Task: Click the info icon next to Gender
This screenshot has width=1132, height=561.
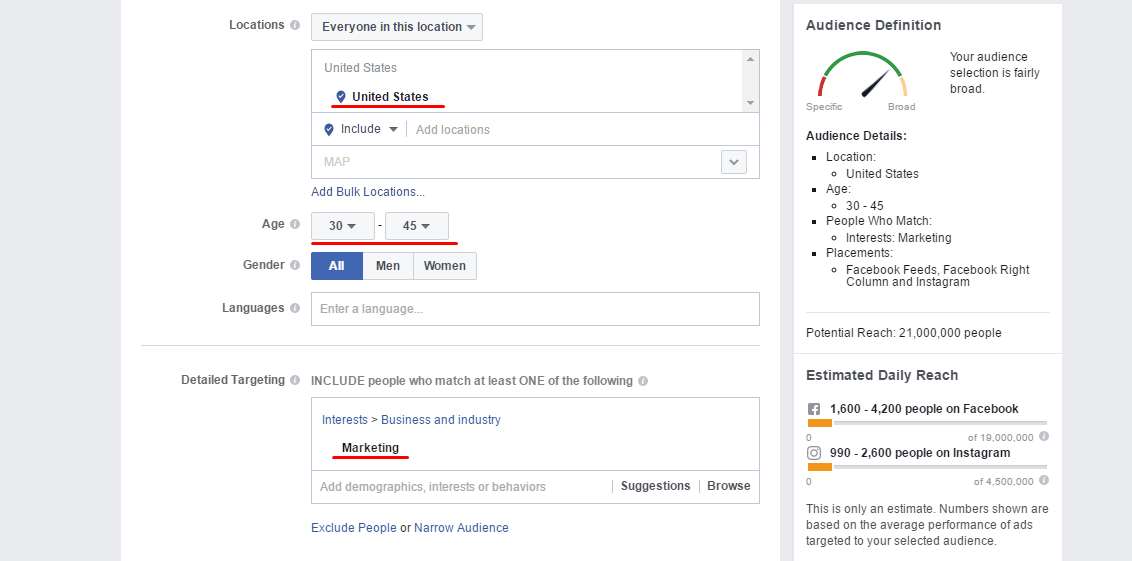Action: 295,265
